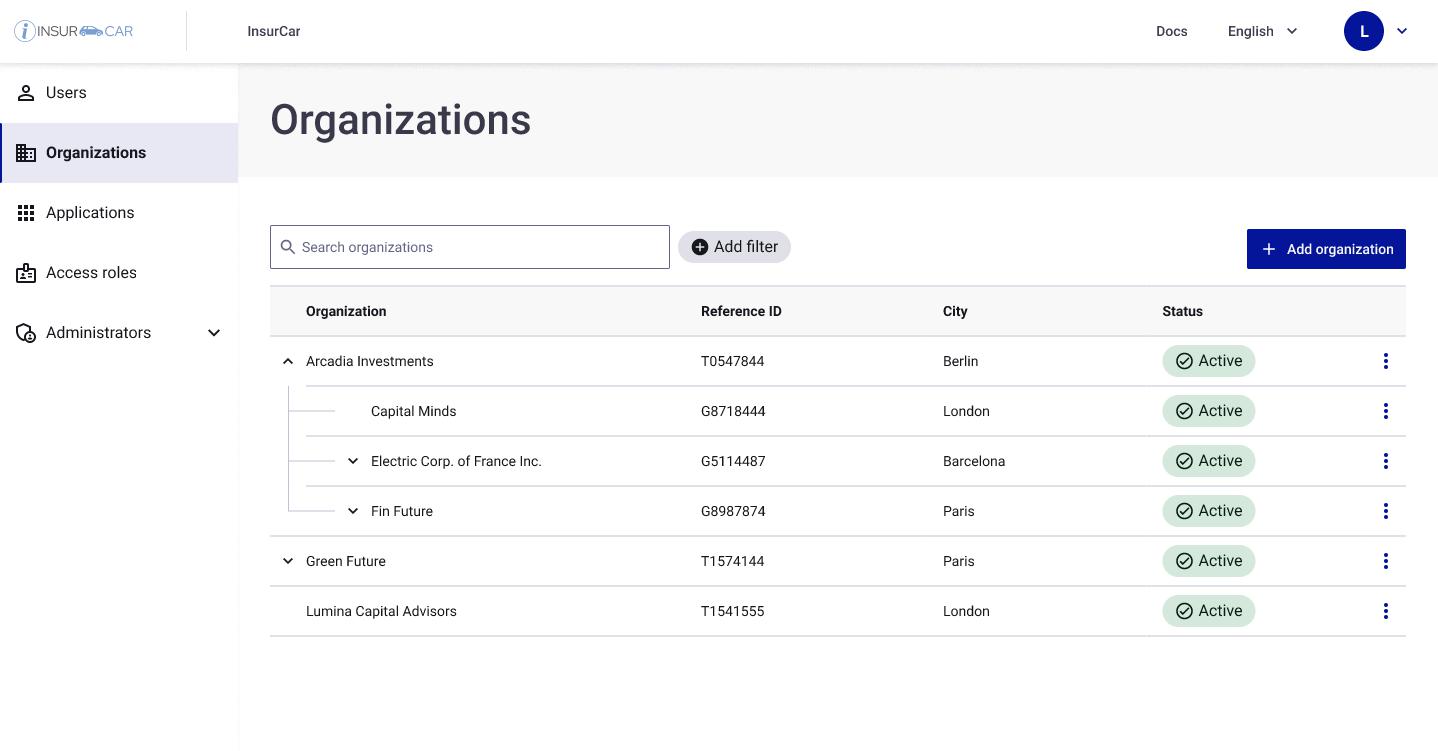
Task: Open the account menu next to the avatar
Action: 1402,31
